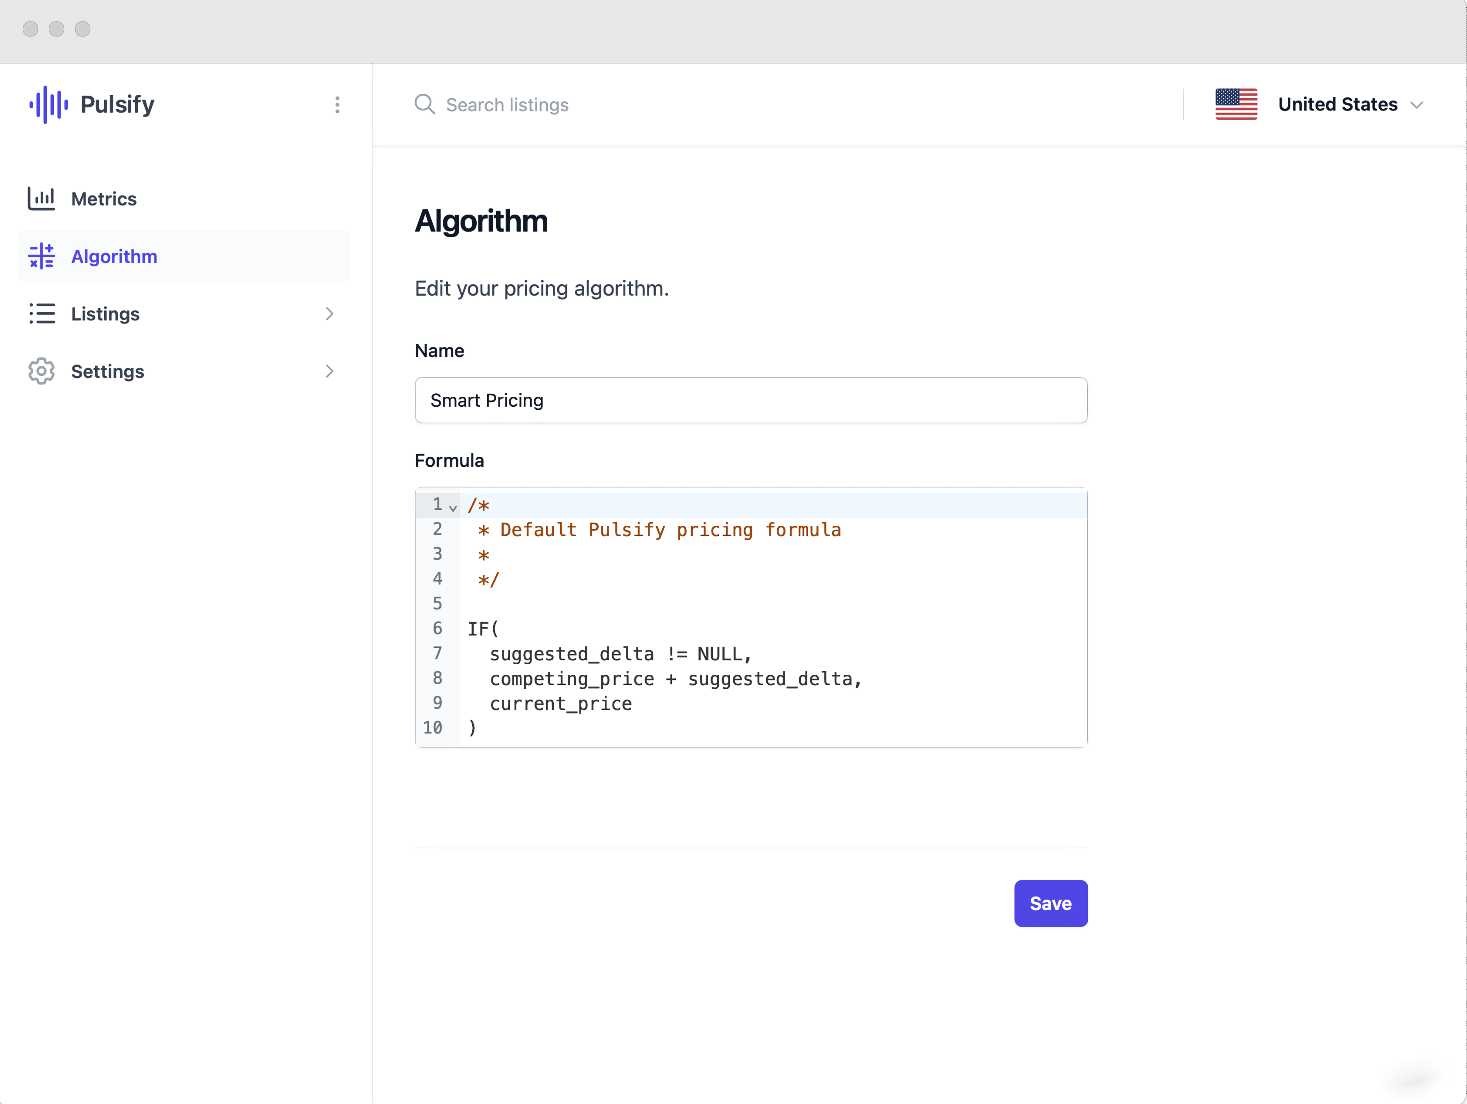Click line number 10 in gutter

432,728
